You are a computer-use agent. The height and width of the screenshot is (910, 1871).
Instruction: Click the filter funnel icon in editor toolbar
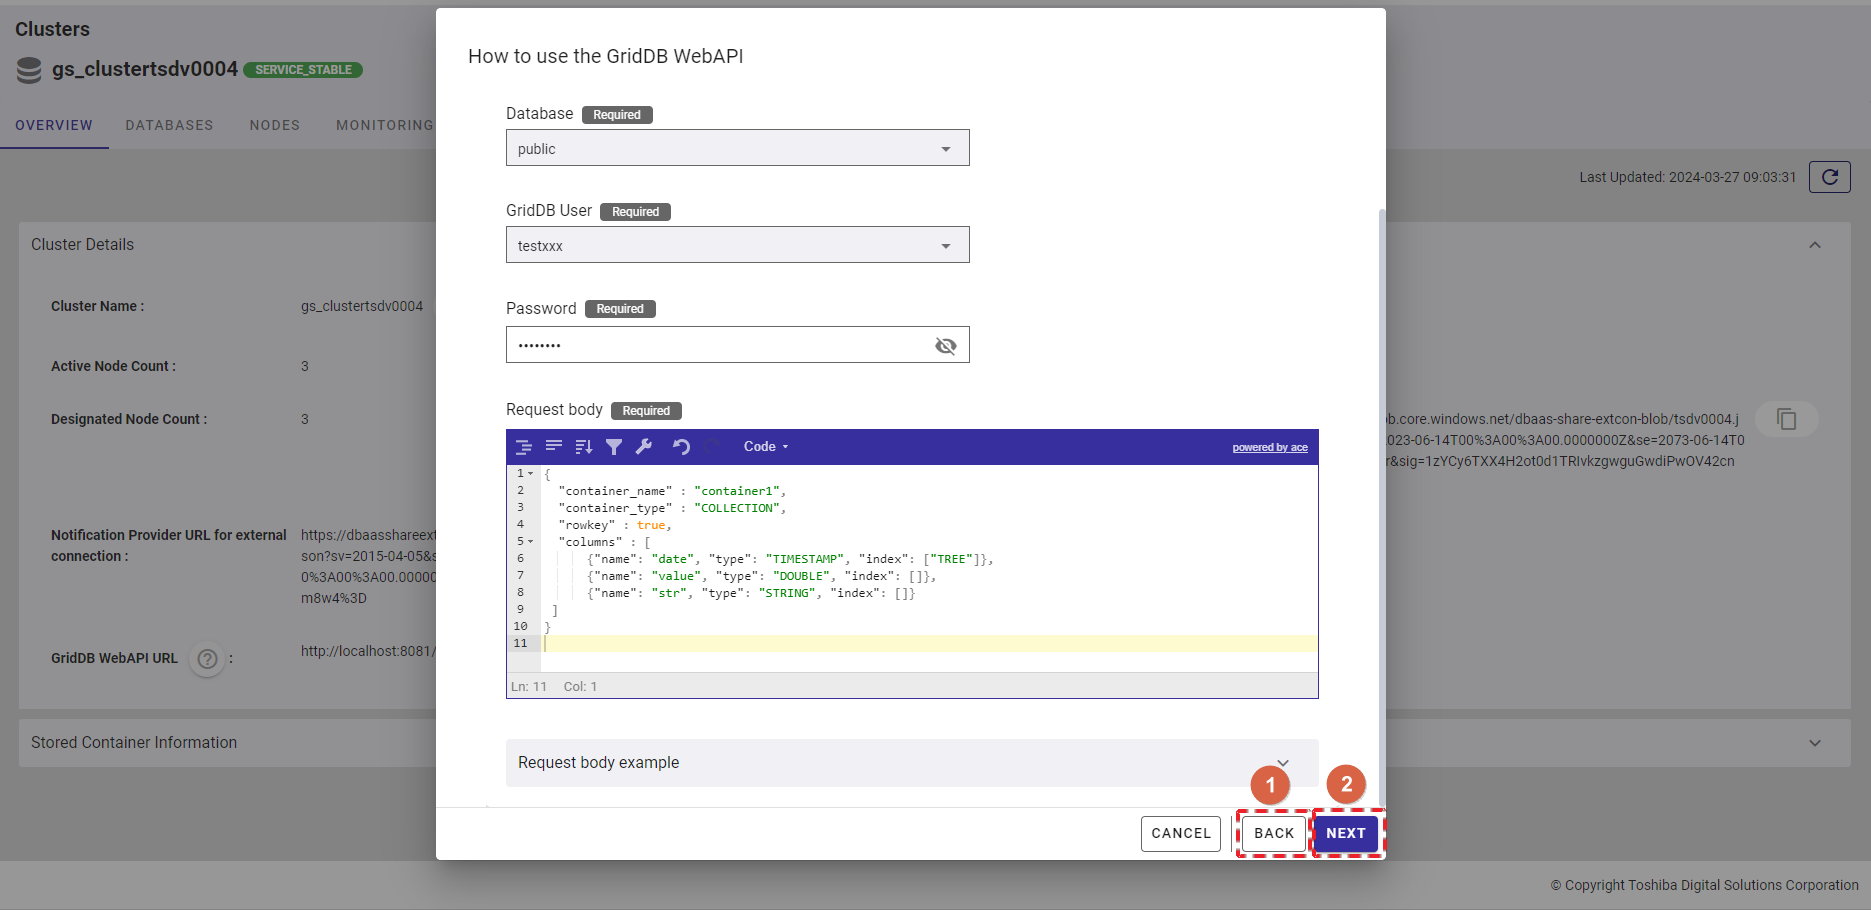coord(614,447)
